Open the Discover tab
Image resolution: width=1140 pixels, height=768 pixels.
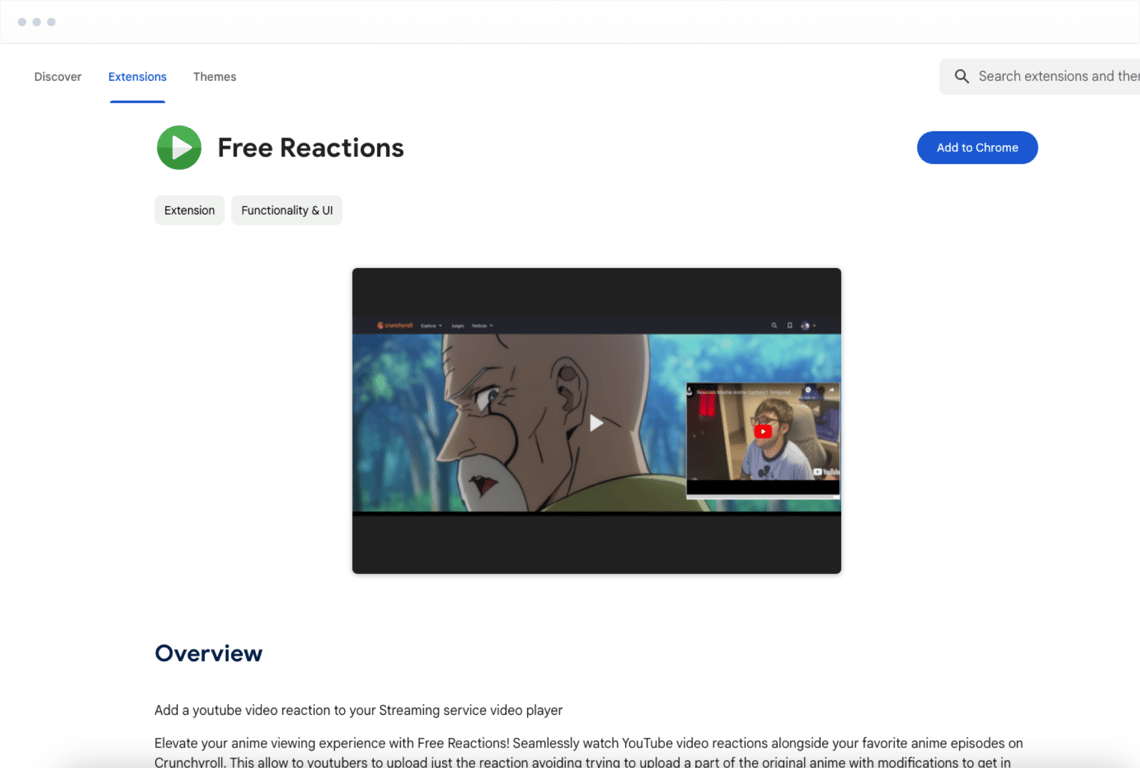coord(57,76)
